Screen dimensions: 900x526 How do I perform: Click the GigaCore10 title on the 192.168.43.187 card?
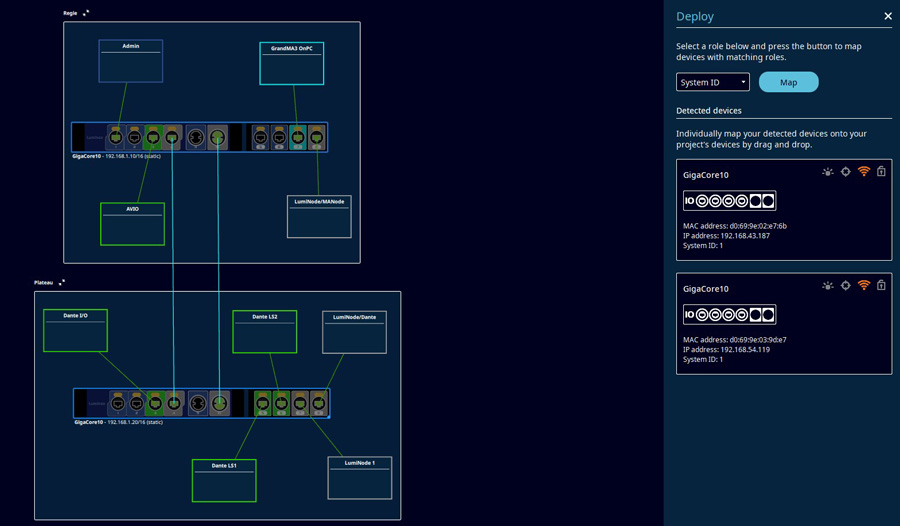(x=705, y=175)
